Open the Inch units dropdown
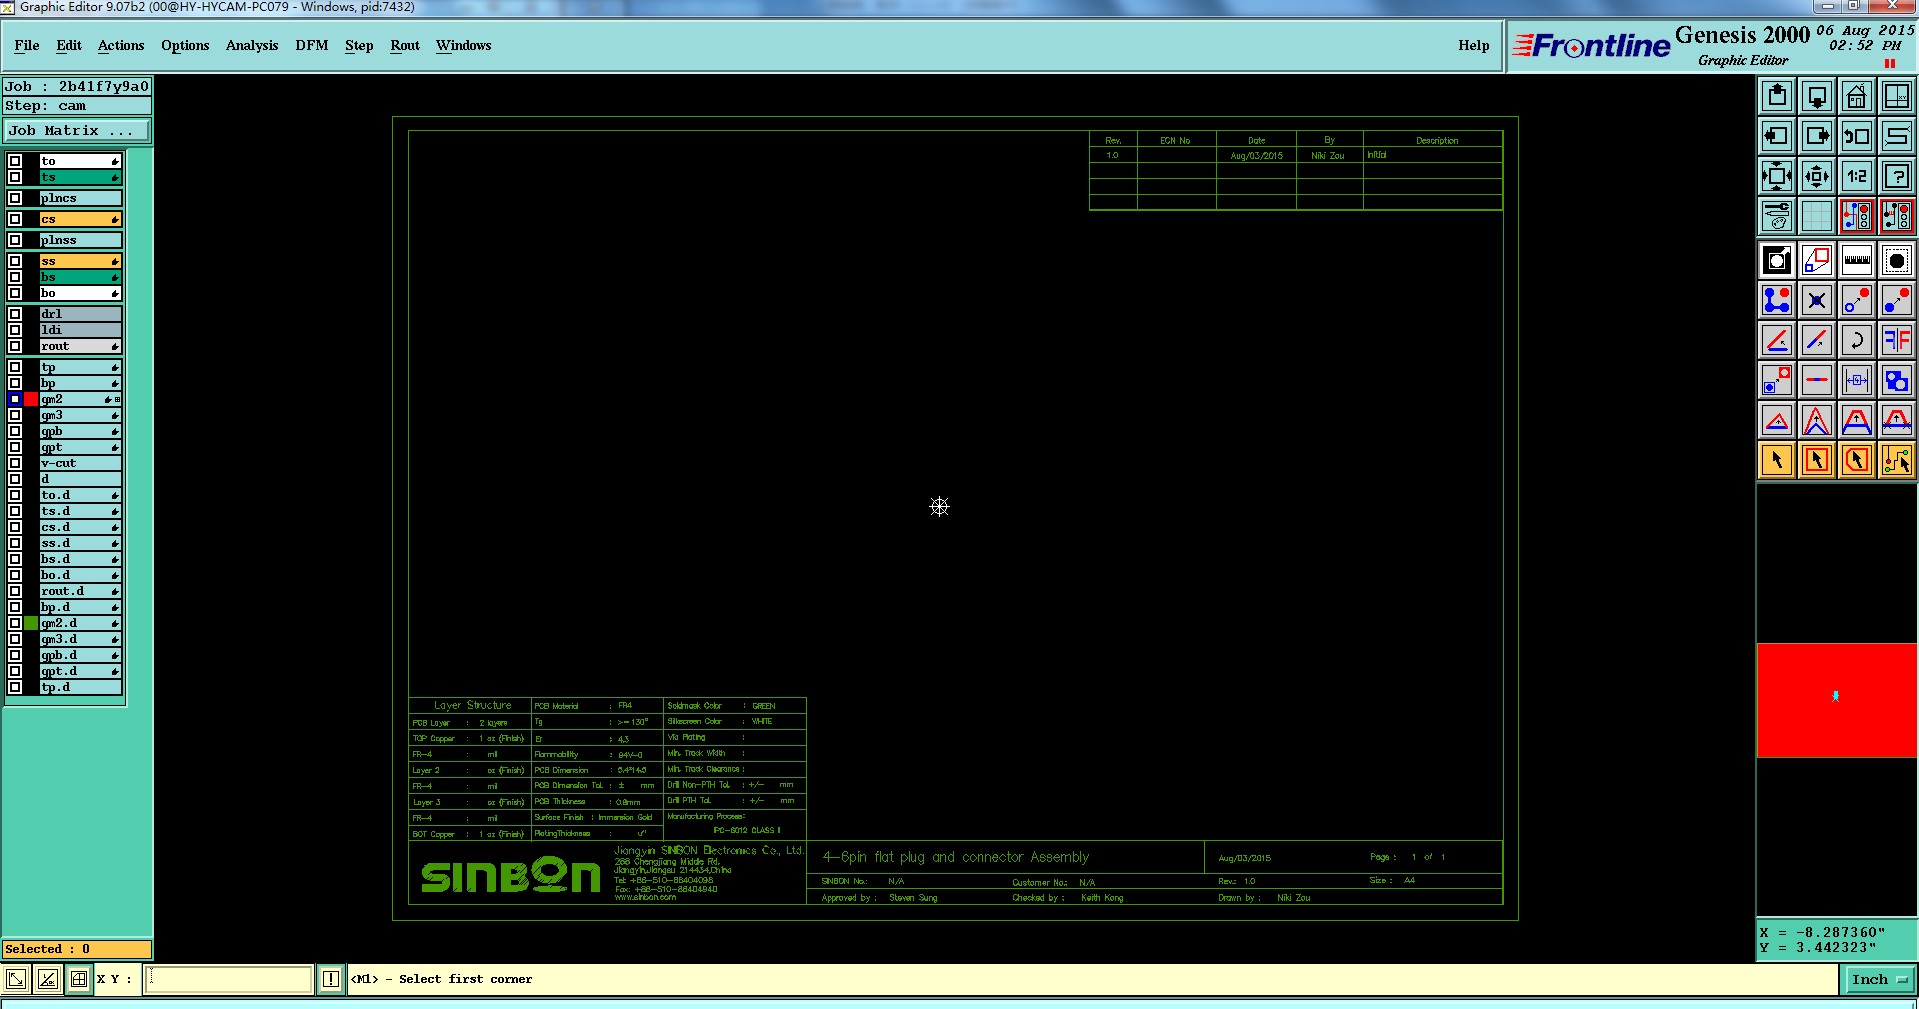Screen dimensions: 1919x1009 click(1878, 980)
